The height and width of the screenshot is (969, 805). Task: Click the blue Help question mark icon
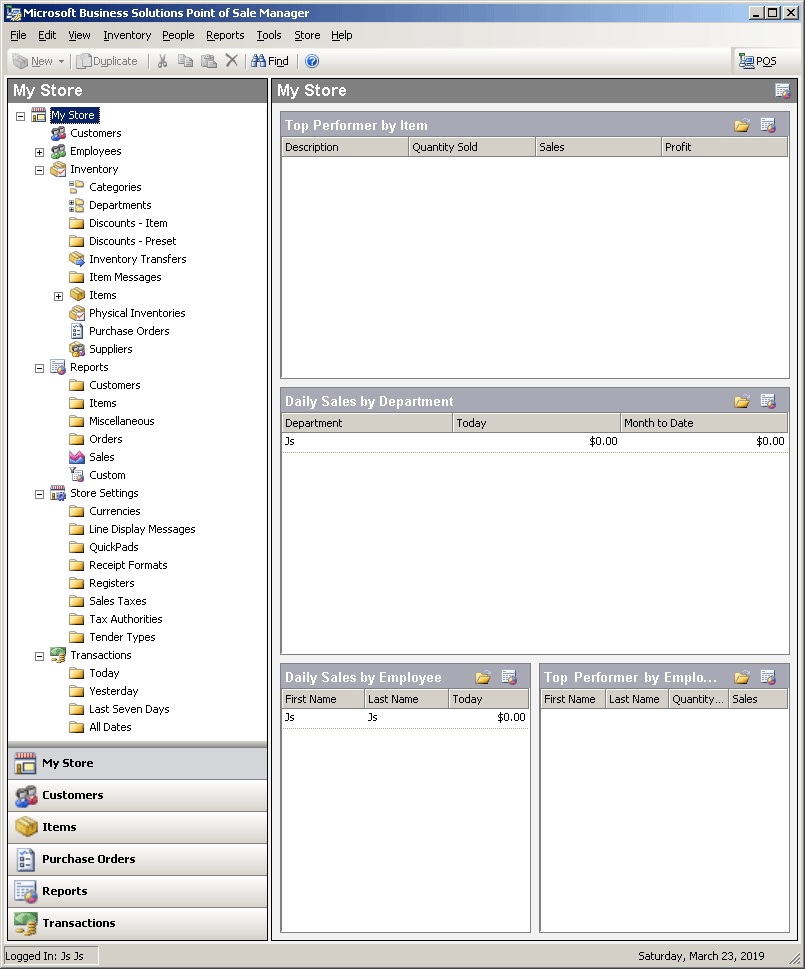(312, 61)
